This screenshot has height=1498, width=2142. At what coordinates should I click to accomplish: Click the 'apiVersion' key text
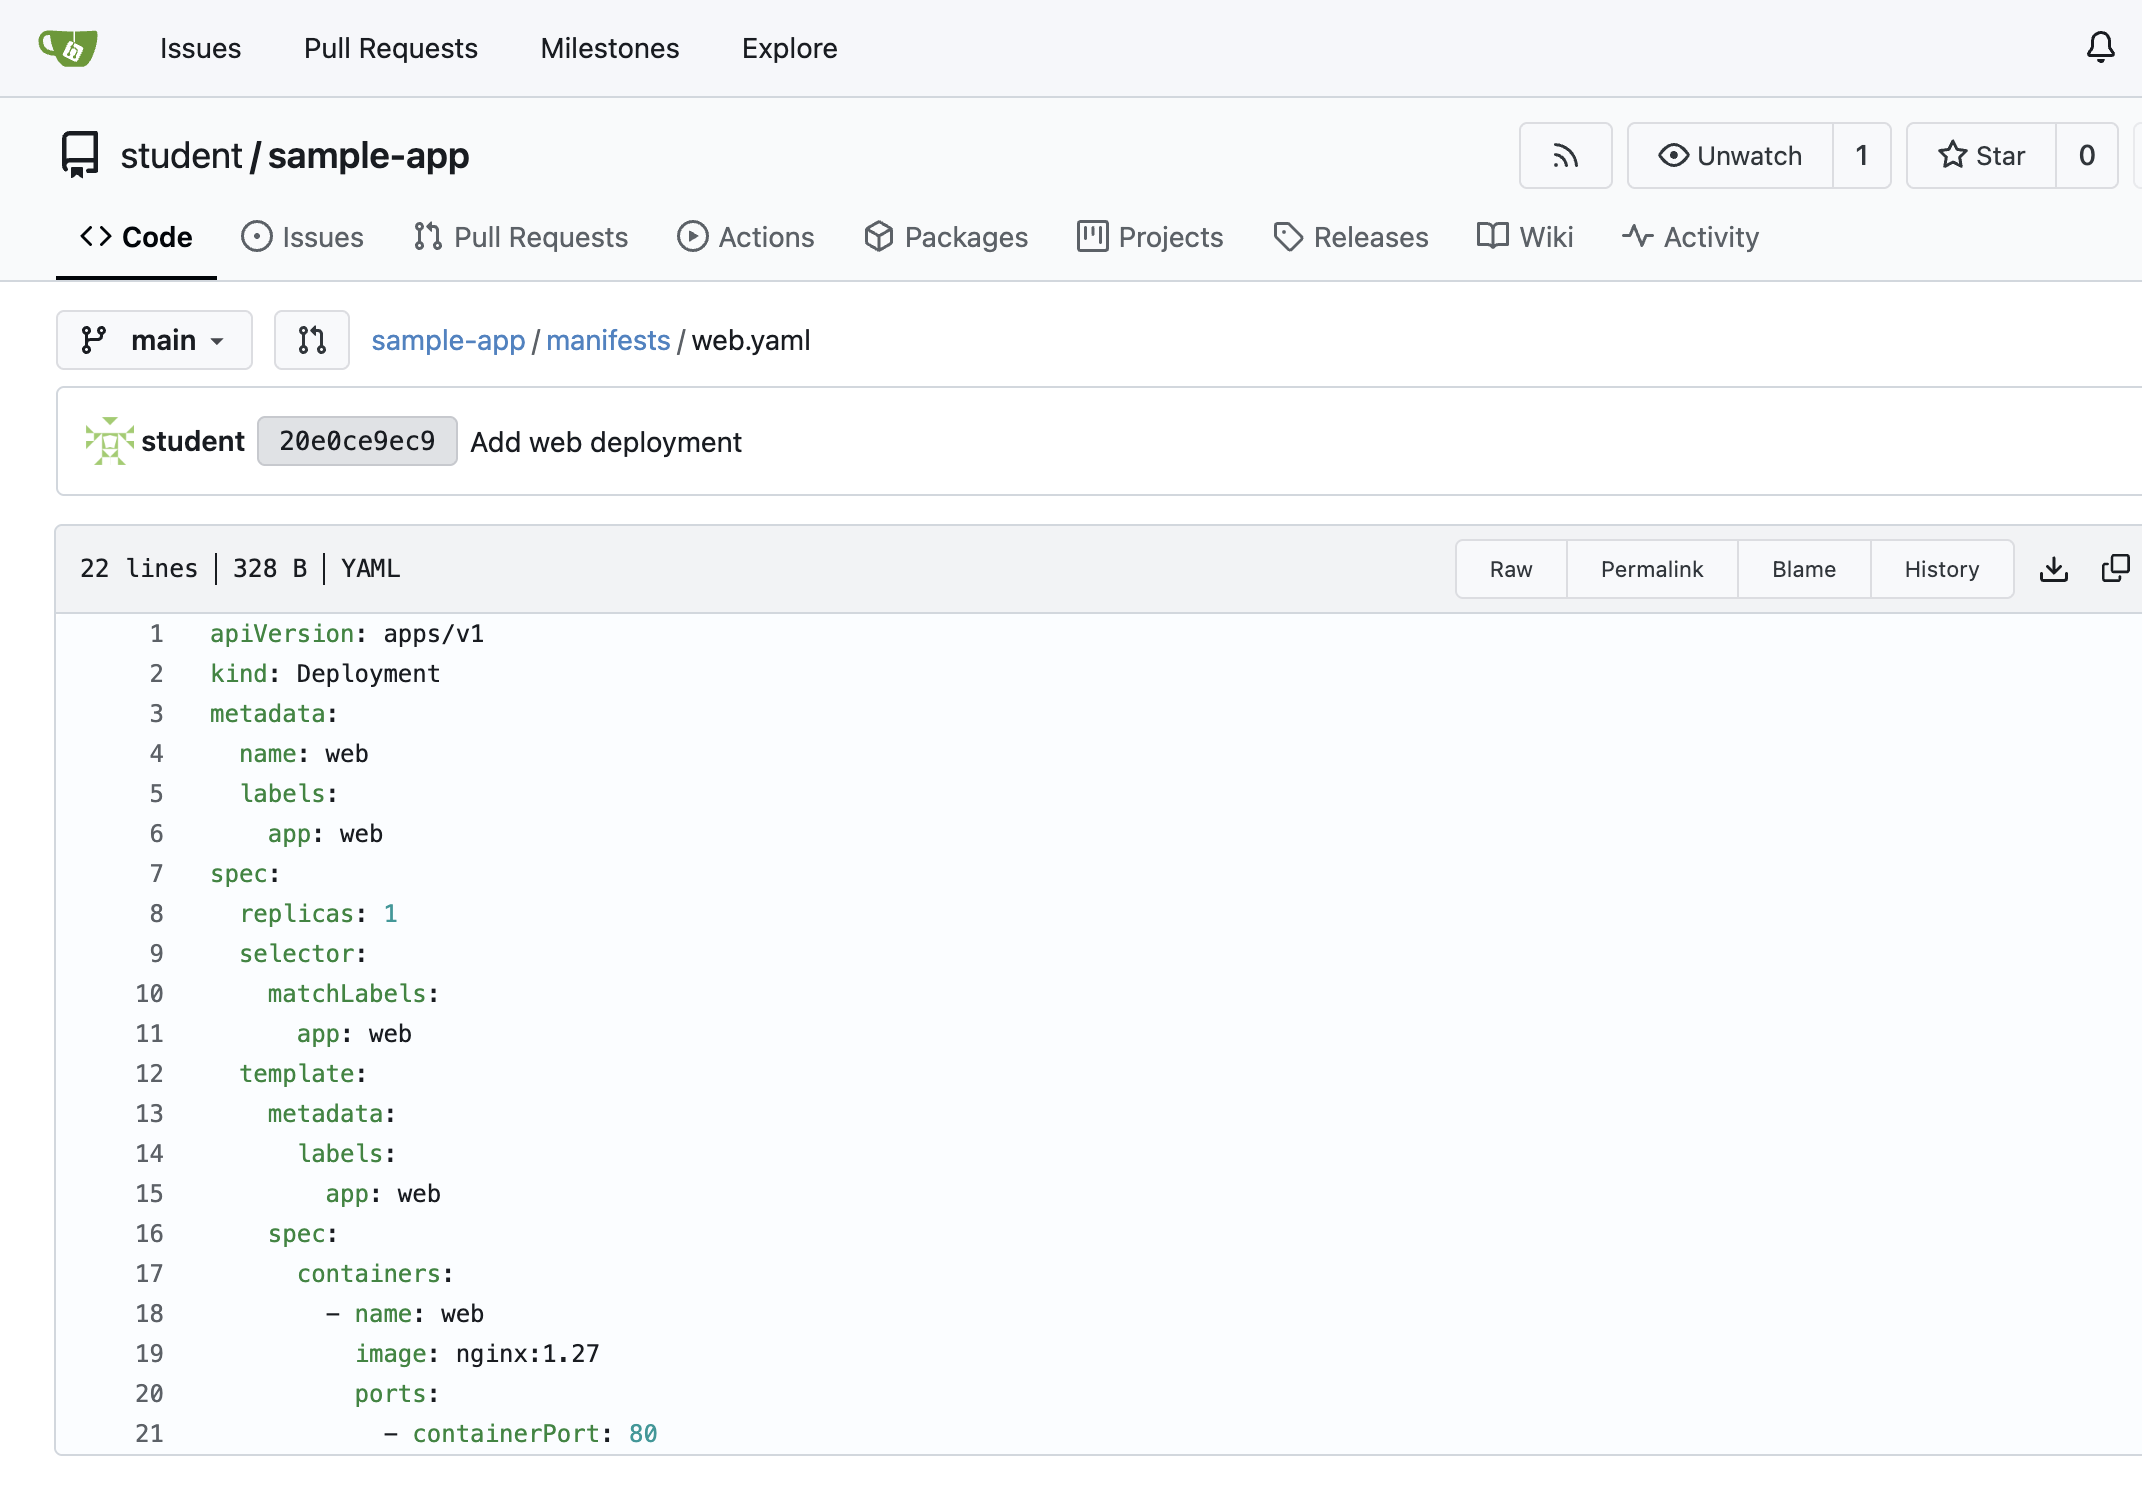[282, 633]
